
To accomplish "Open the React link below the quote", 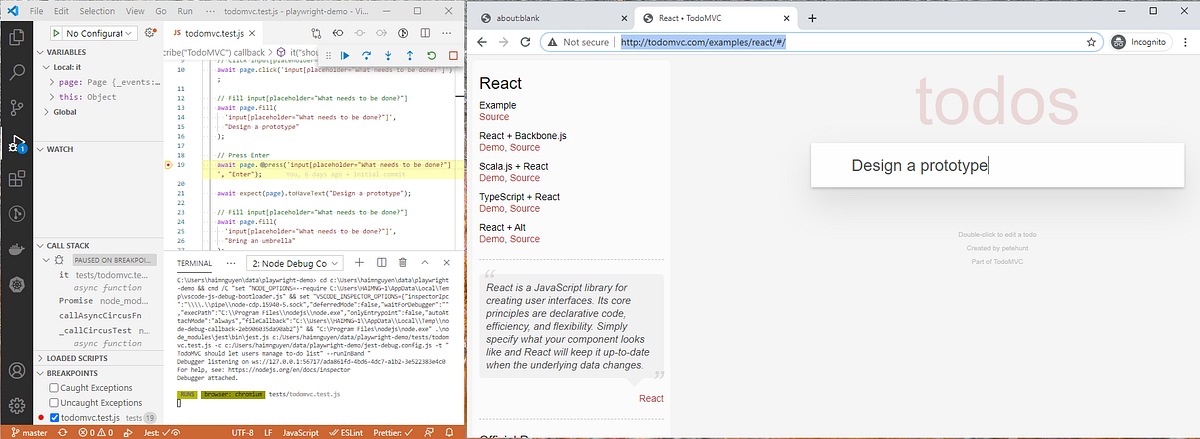I will click(651, 398).
